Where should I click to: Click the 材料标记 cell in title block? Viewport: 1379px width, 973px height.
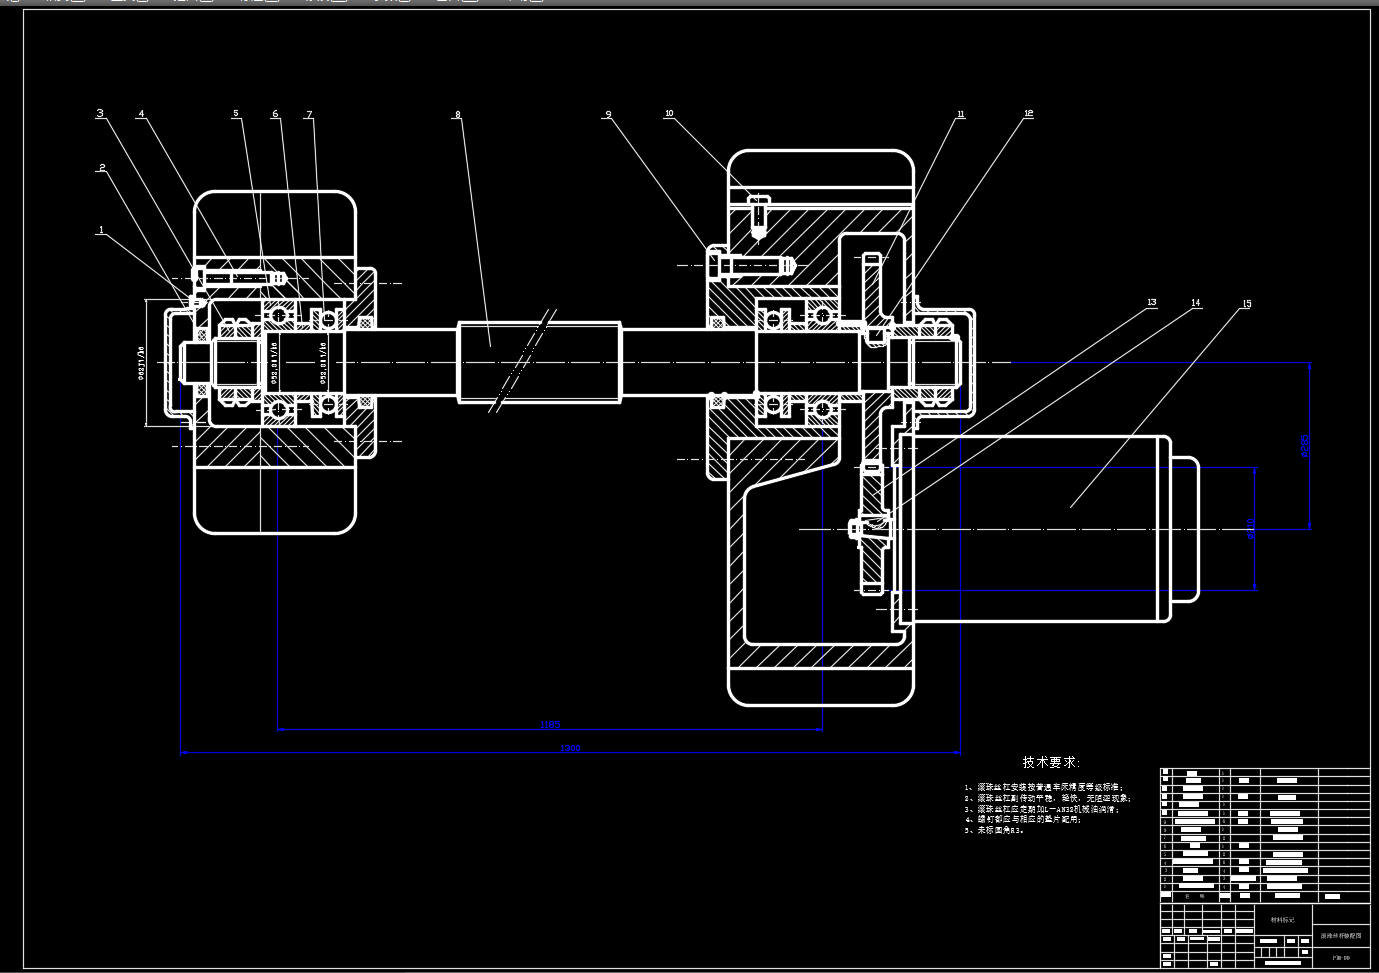tap(1282, 919)
